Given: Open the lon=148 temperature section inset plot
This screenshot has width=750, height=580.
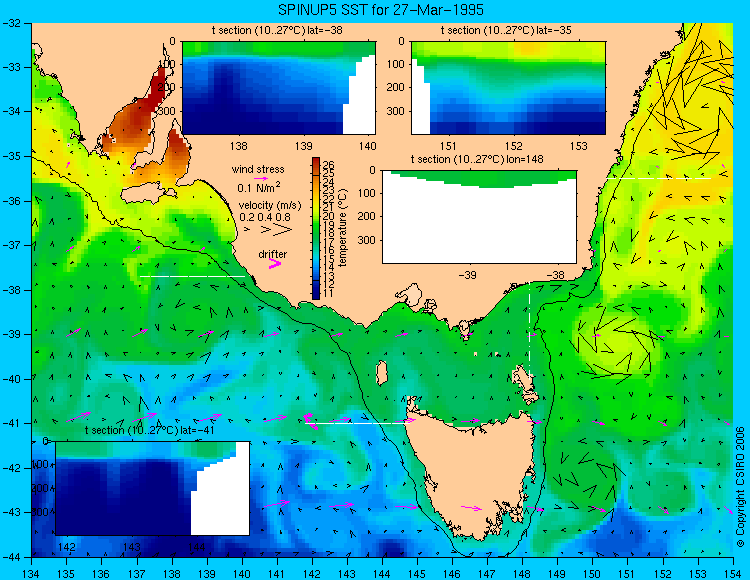Looking at the screenshot, I should [x=479, y=217].
